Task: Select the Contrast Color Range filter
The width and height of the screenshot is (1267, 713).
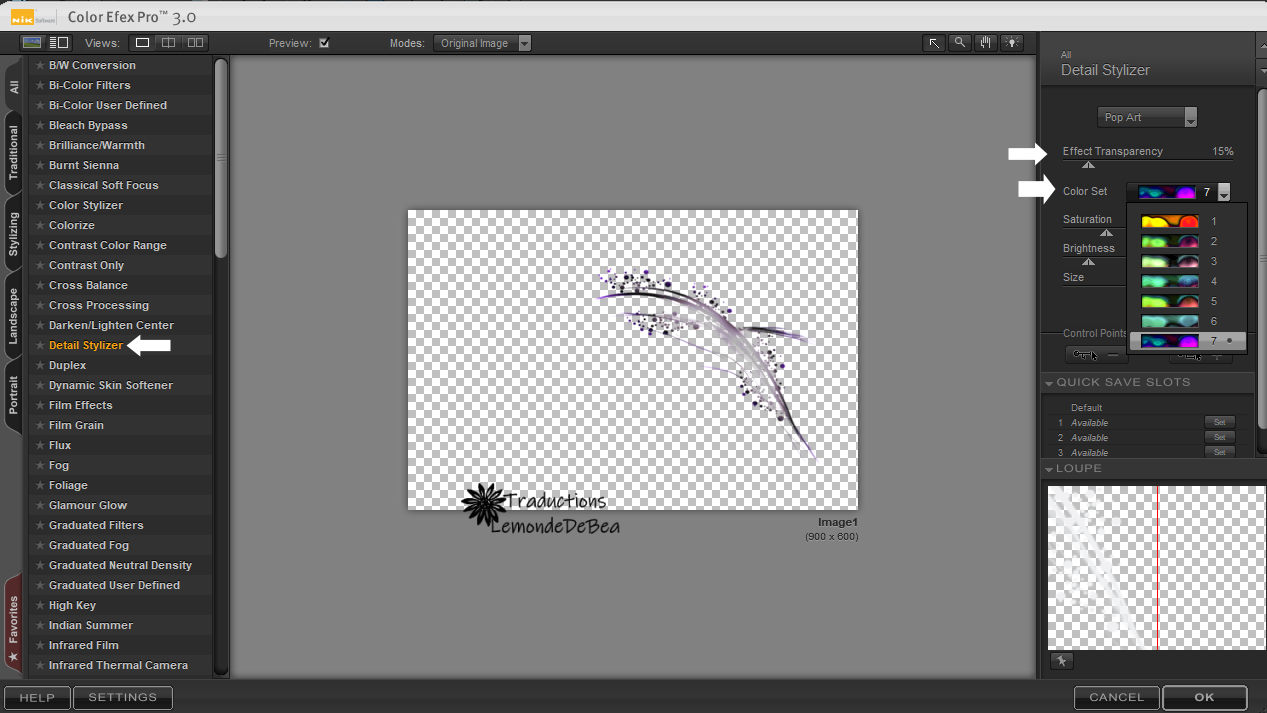Action: (121, 245)
